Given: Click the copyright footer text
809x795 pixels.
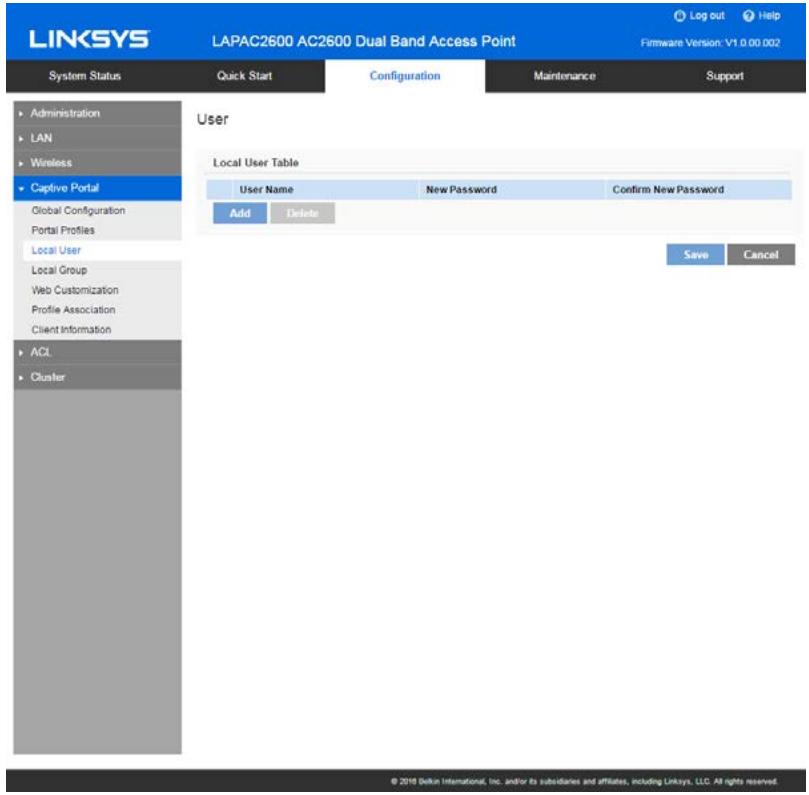Looking at the screenshot, I should 584,781.
